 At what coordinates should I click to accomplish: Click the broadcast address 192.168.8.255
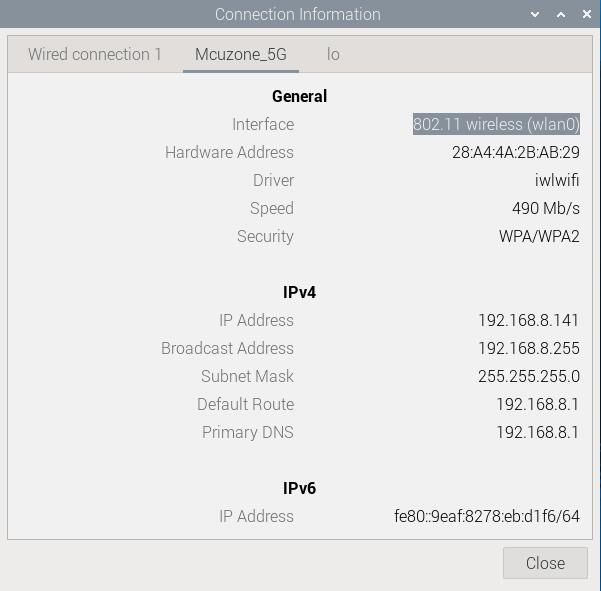pyautogui.click(x=528, y=348)
